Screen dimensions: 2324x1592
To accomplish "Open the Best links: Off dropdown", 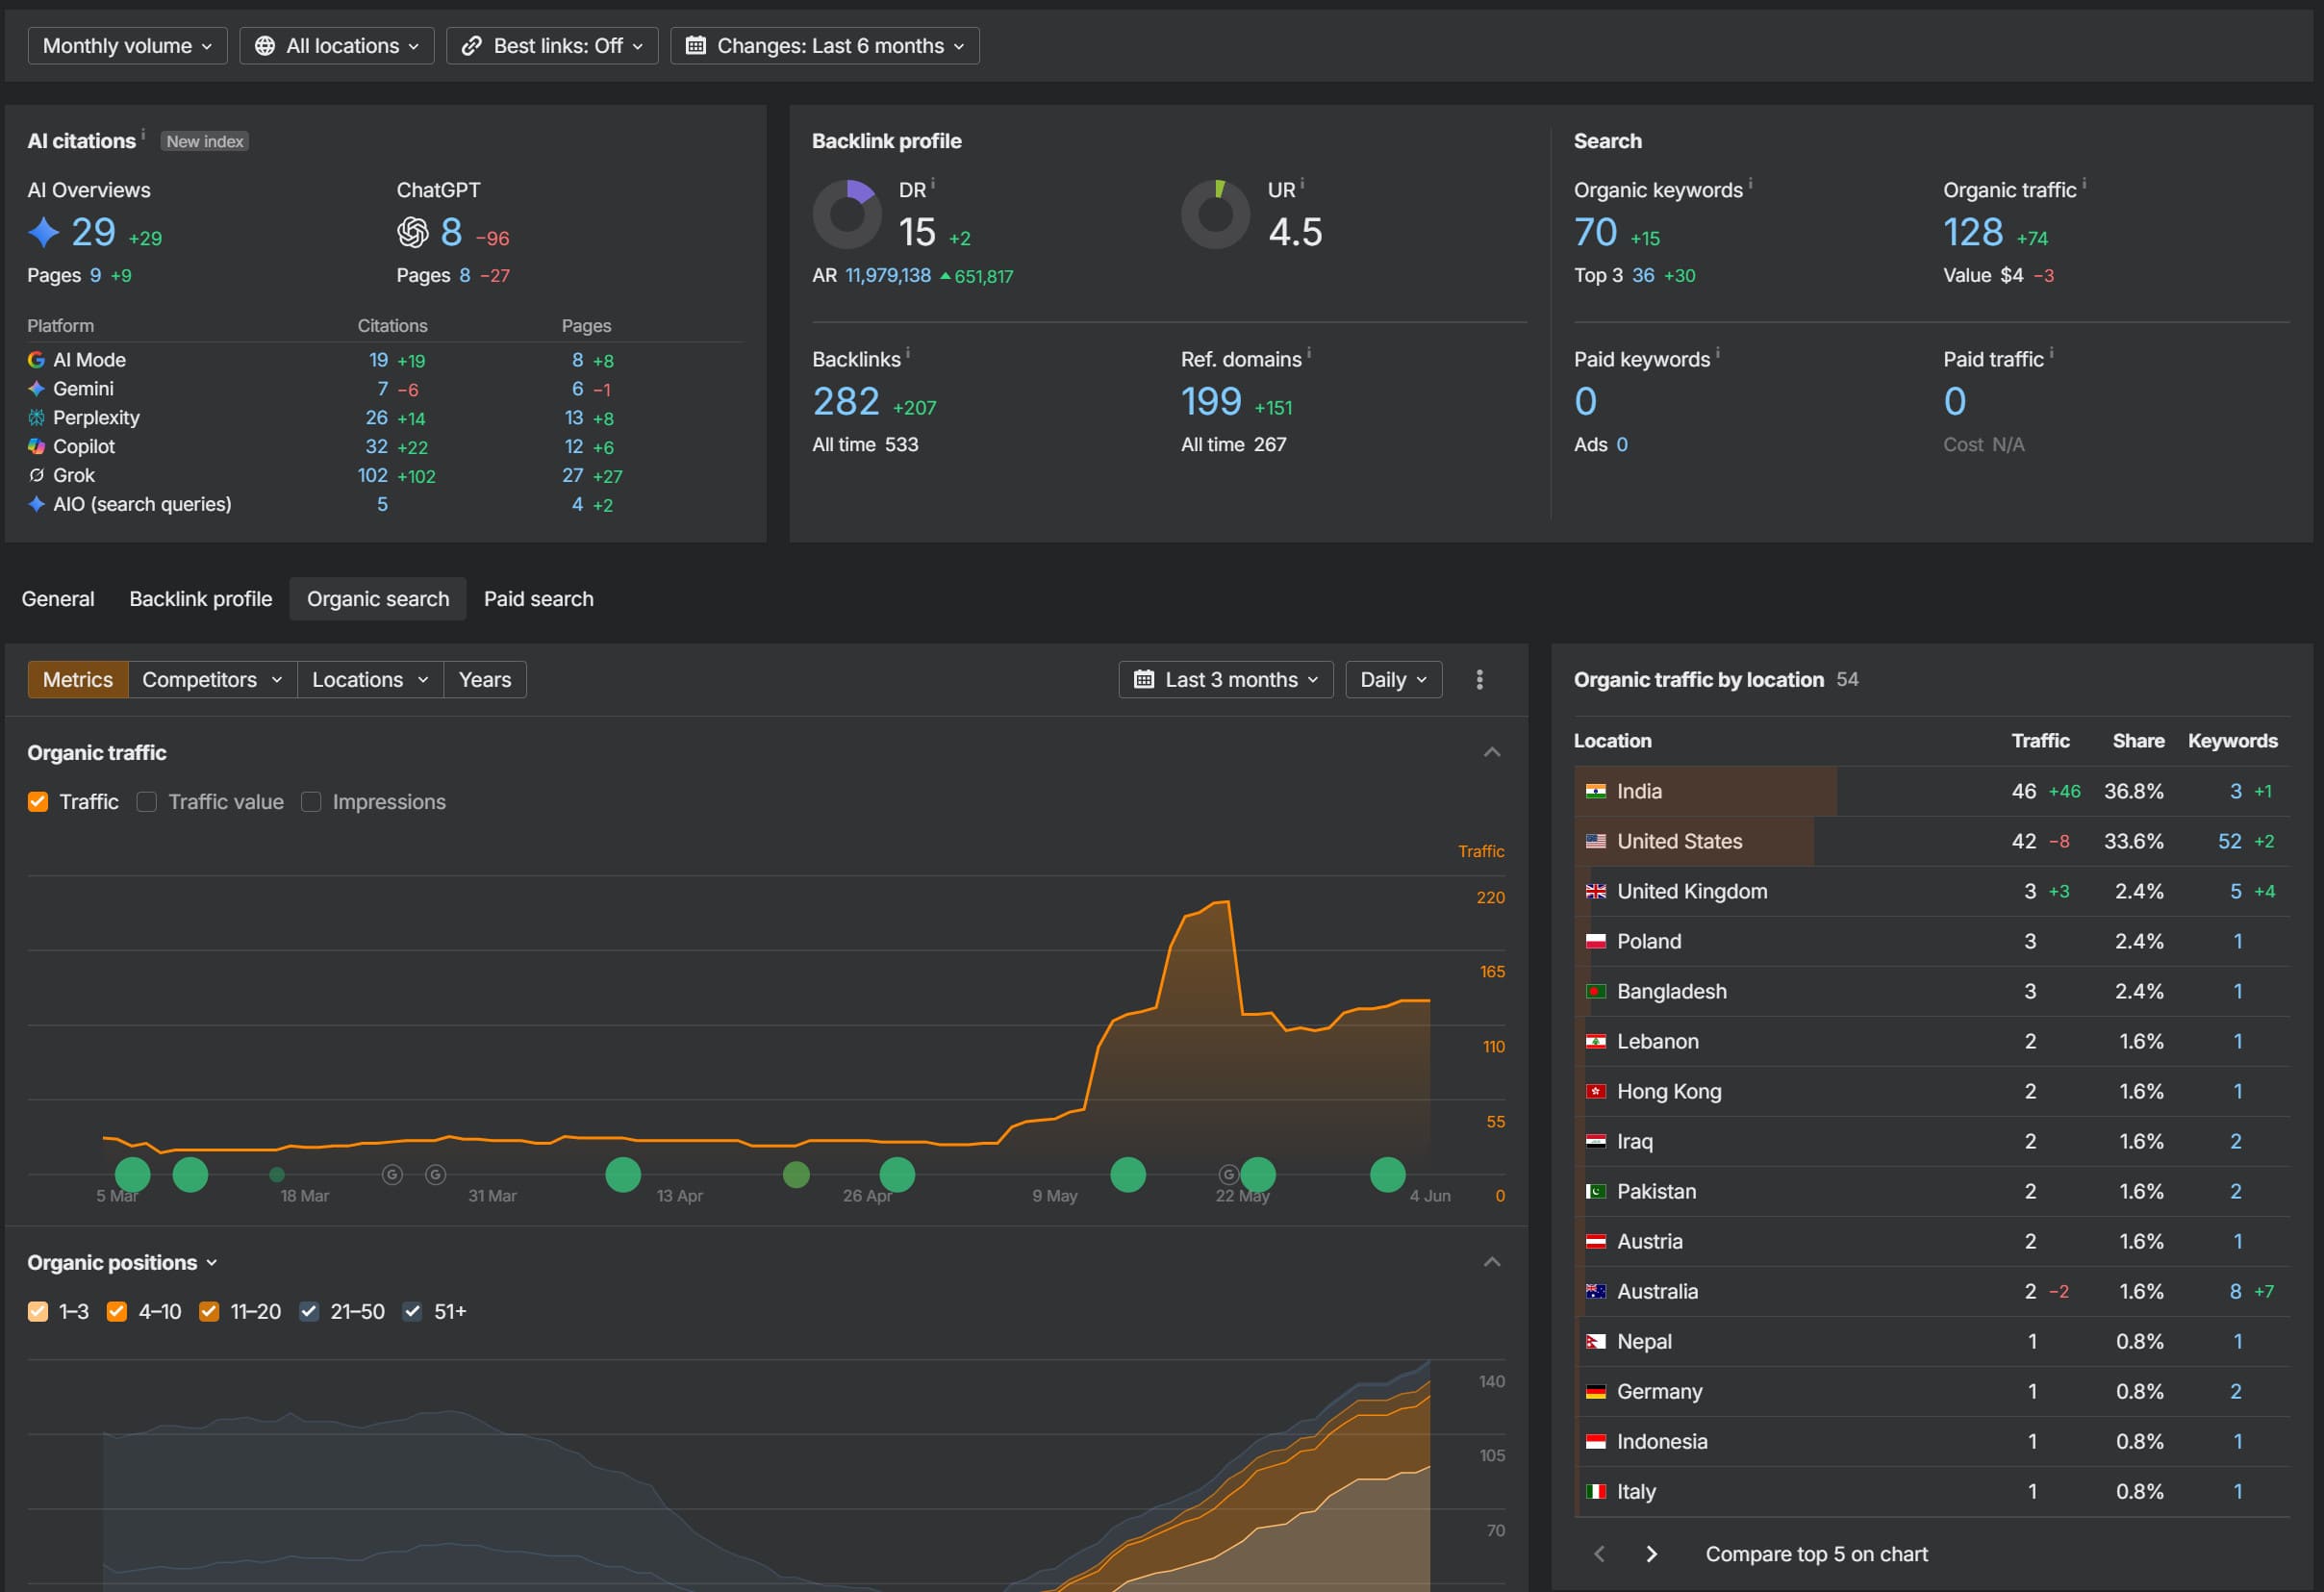I will (x=552, y=46).
